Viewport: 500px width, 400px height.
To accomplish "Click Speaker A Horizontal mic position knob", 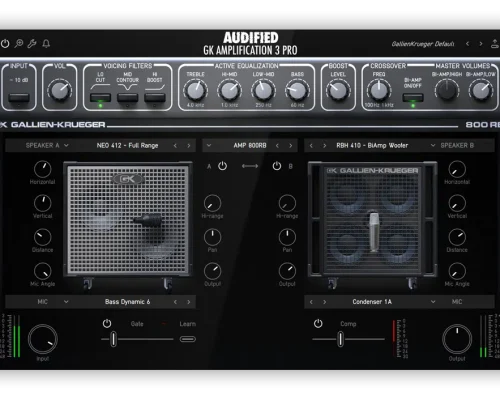I will 43,169.
